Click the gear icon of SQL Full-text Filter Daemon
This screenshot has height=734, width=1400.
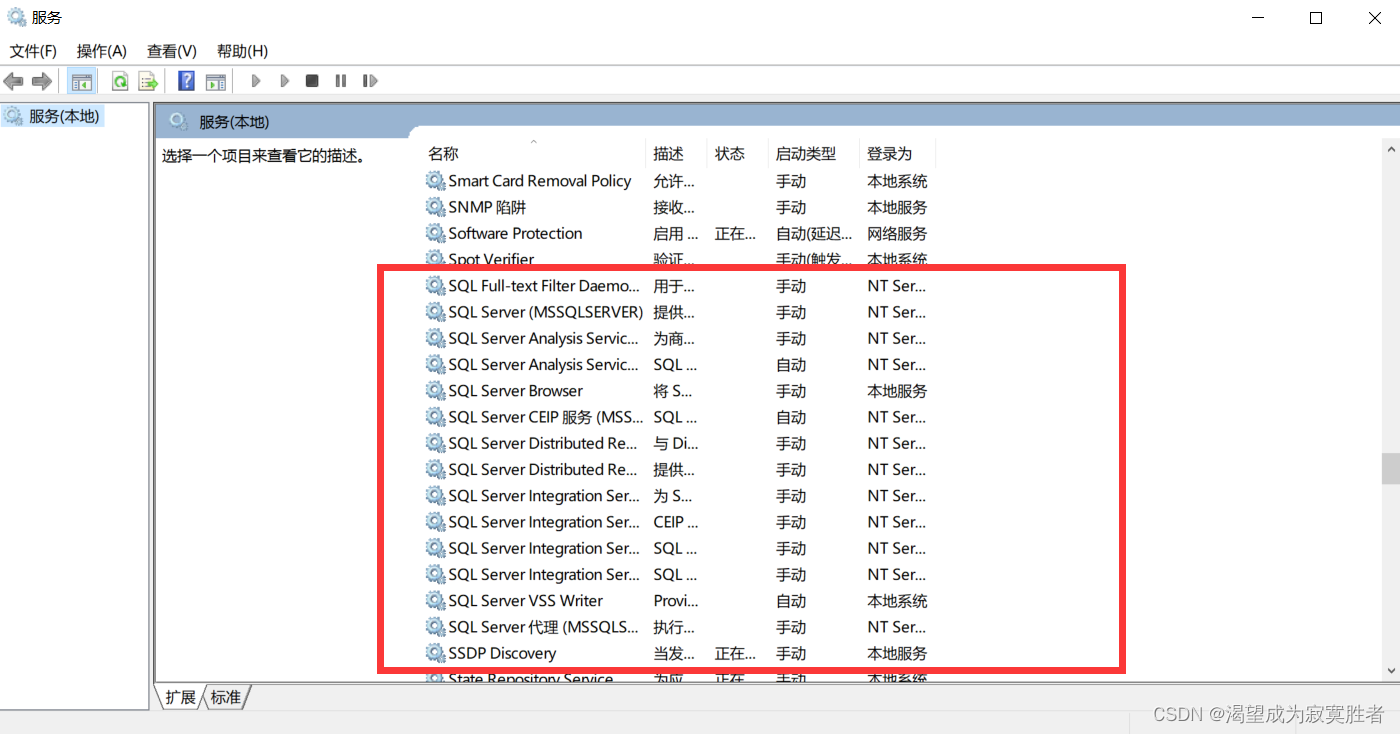pos(435,286)
